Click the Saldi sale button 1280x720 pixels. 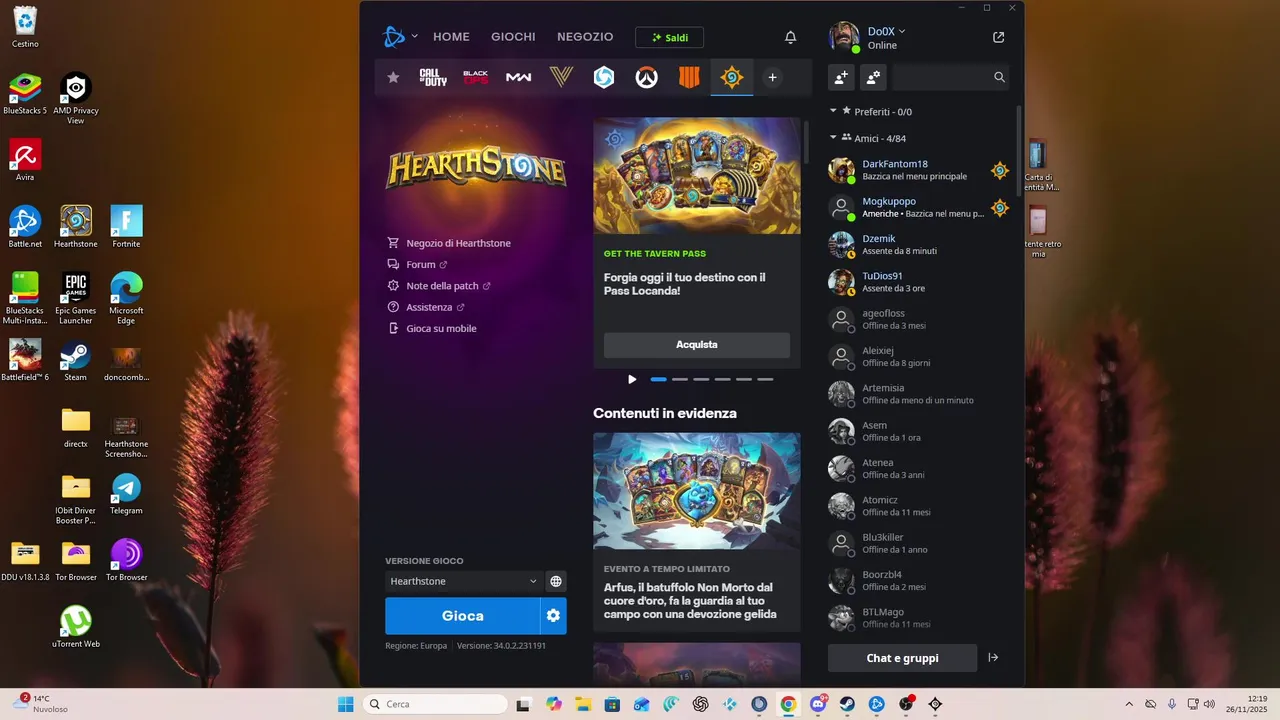(x=669, y=37)
